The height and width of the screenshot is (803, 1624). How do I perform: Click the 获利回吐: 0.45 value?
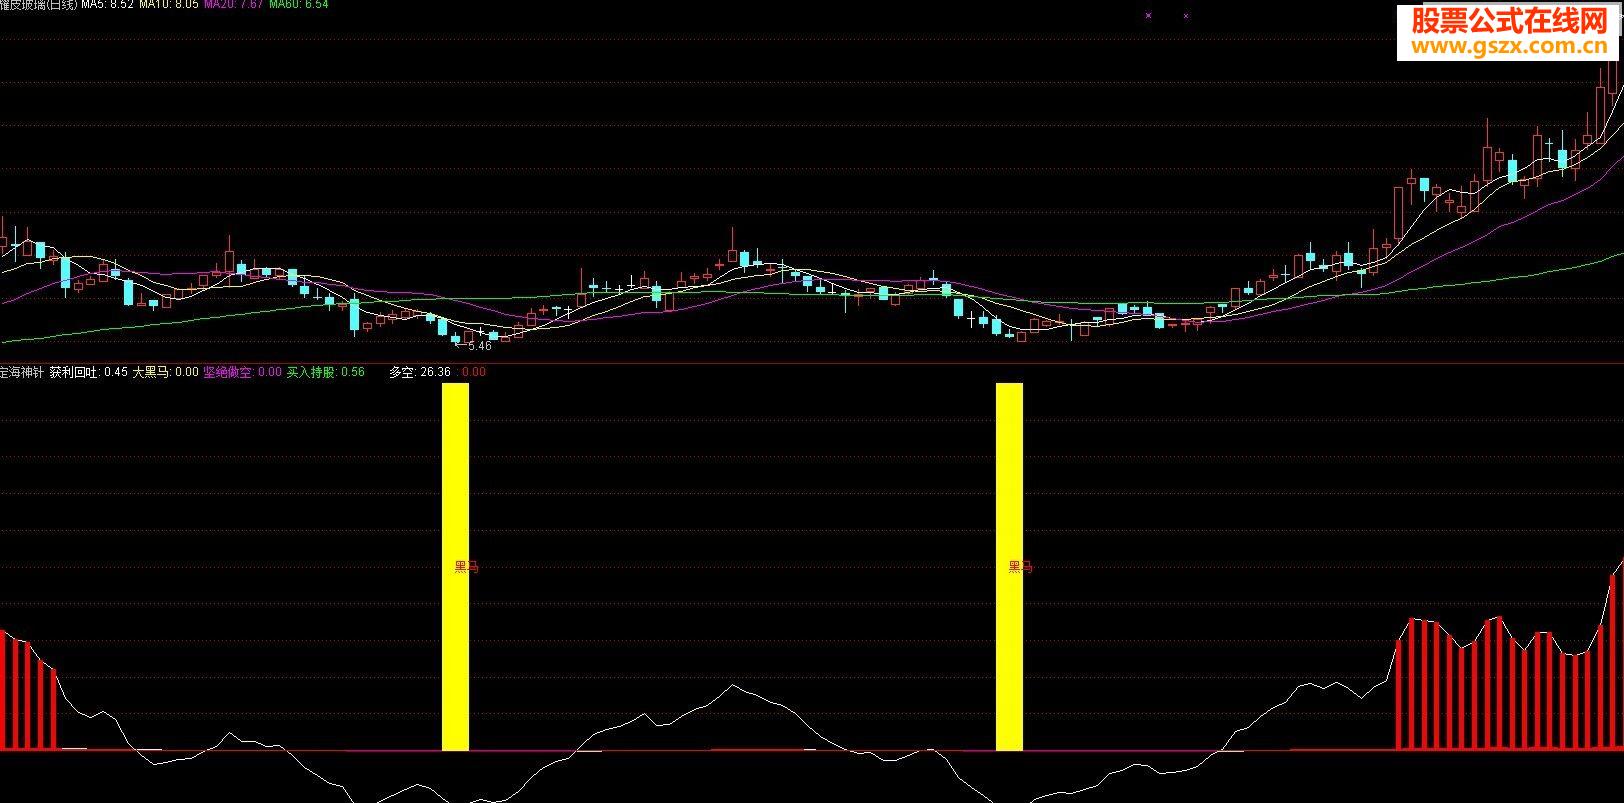pos(88,372)
